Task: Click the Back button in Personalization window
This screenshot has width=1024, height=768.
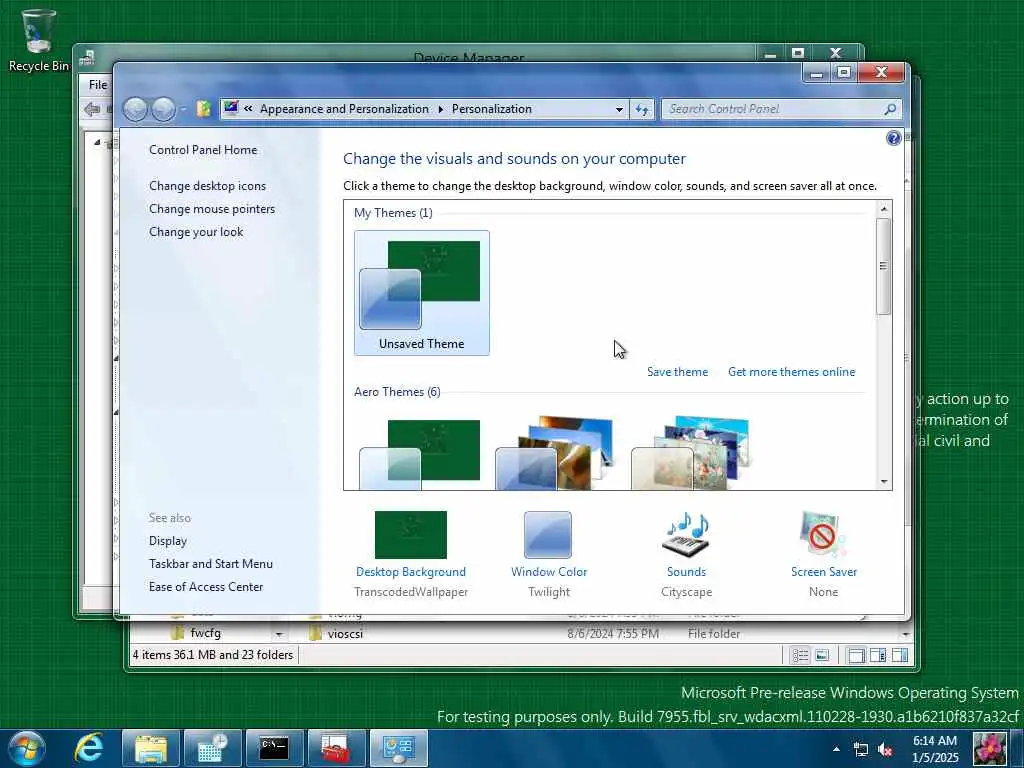Action: point(136,109)
